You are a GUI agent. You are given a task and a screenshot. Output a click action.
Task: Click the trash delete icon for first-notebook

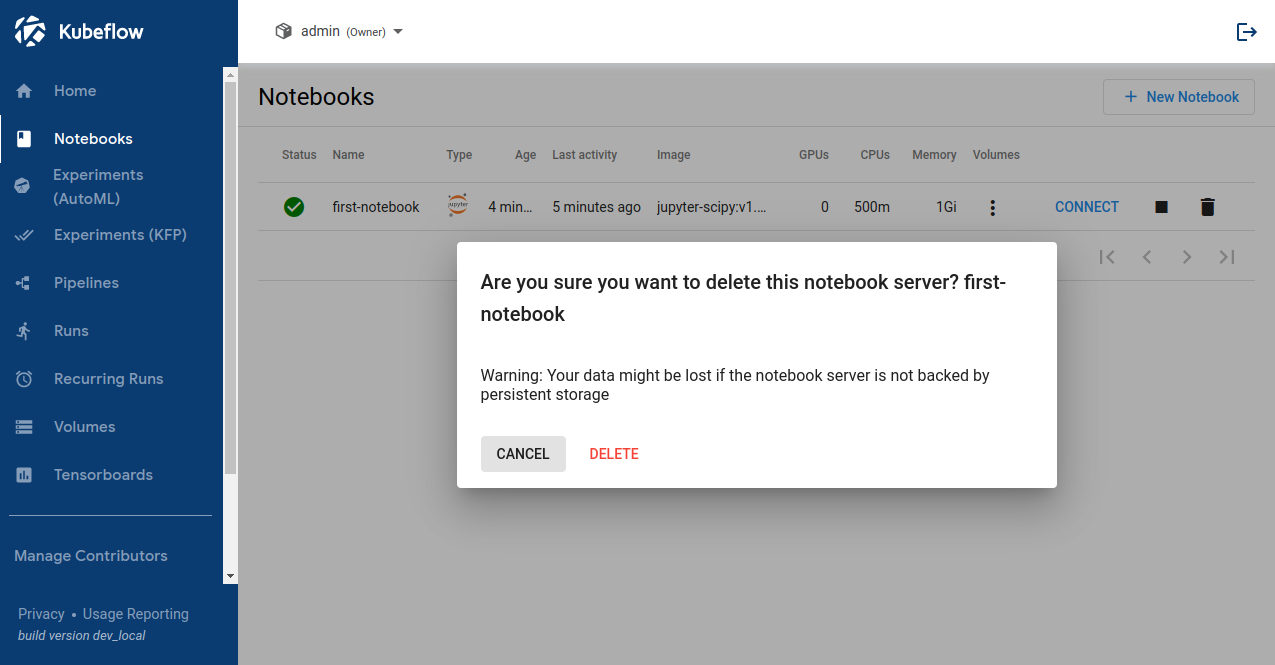coord(1207,207)
